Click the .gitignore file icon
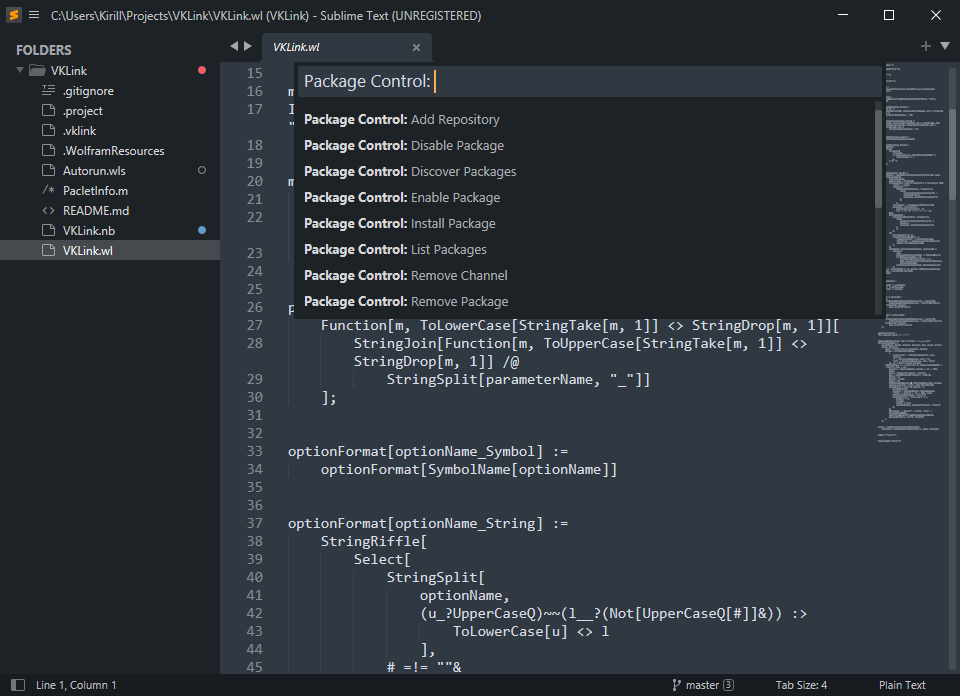Screen dimensions: 960x696 (x=48, y=91)
